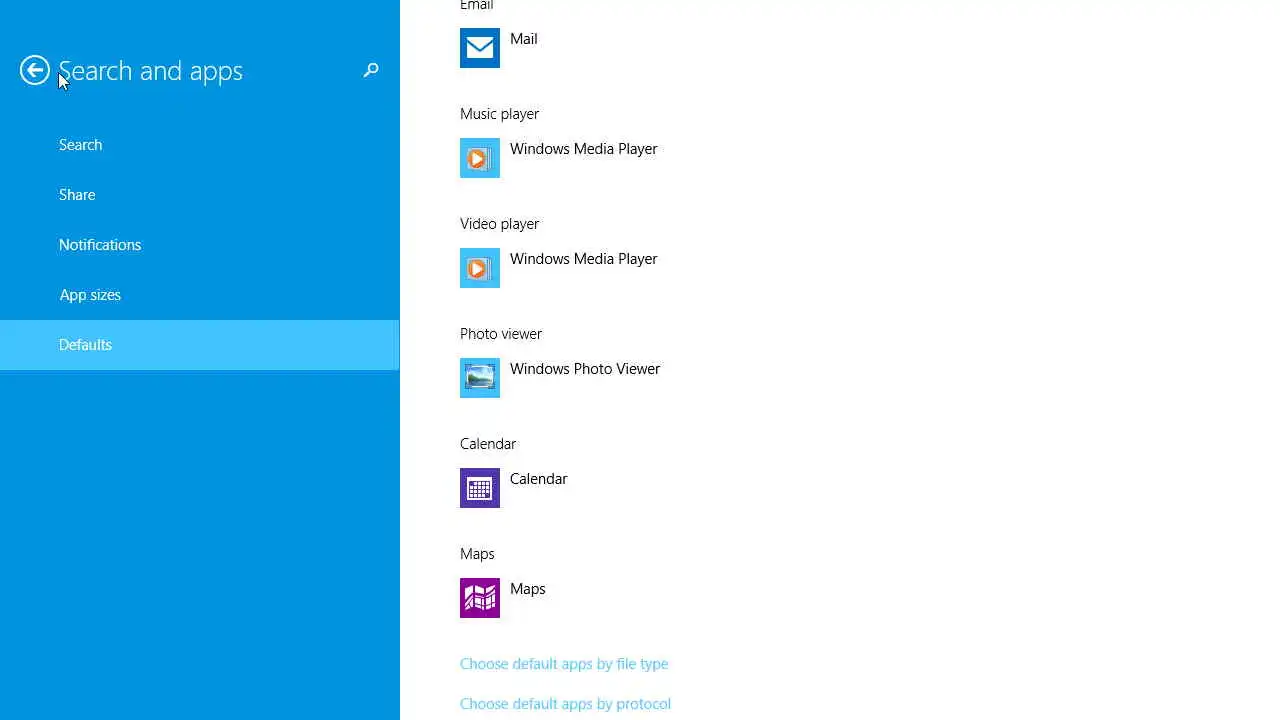Open the App sizes section
1280x720 pixels.
tap(200, 295)
